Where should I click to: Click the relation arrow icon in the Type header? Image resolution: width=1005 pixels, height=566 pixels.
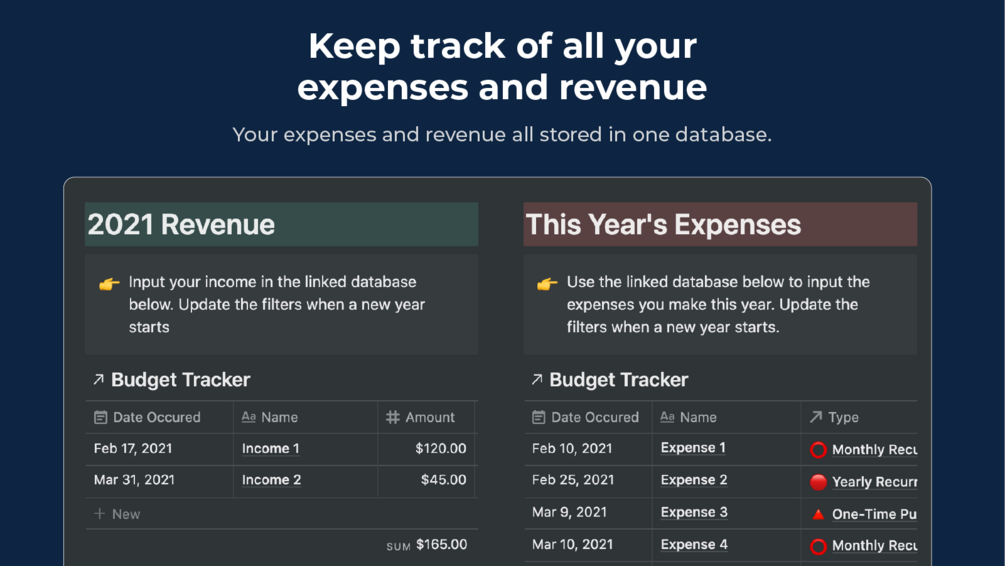point(816,418)
